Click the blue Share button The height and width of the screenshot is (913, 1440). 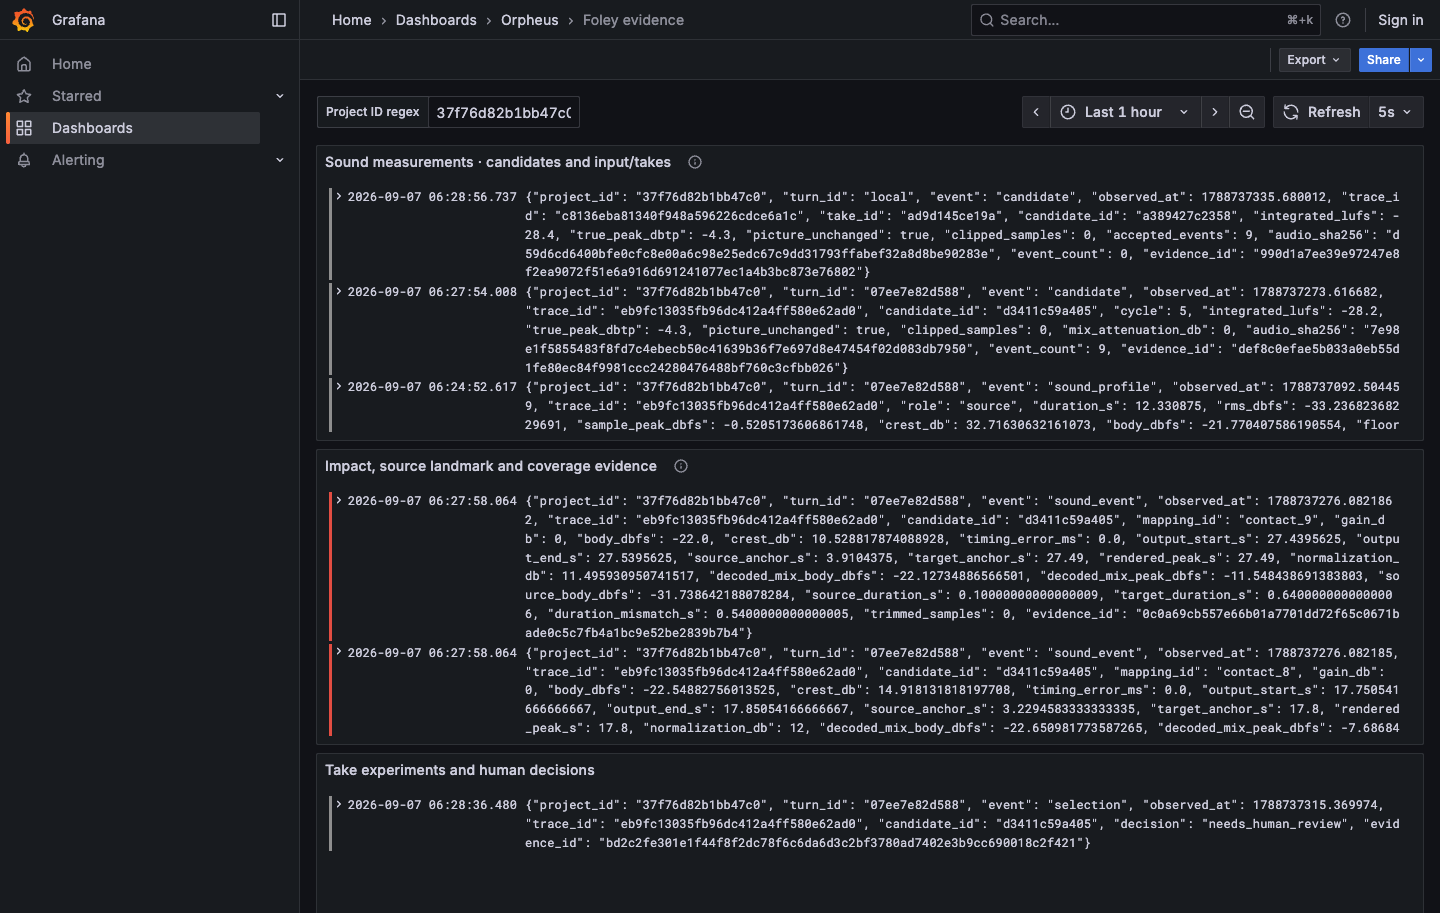pos(1384,60)
